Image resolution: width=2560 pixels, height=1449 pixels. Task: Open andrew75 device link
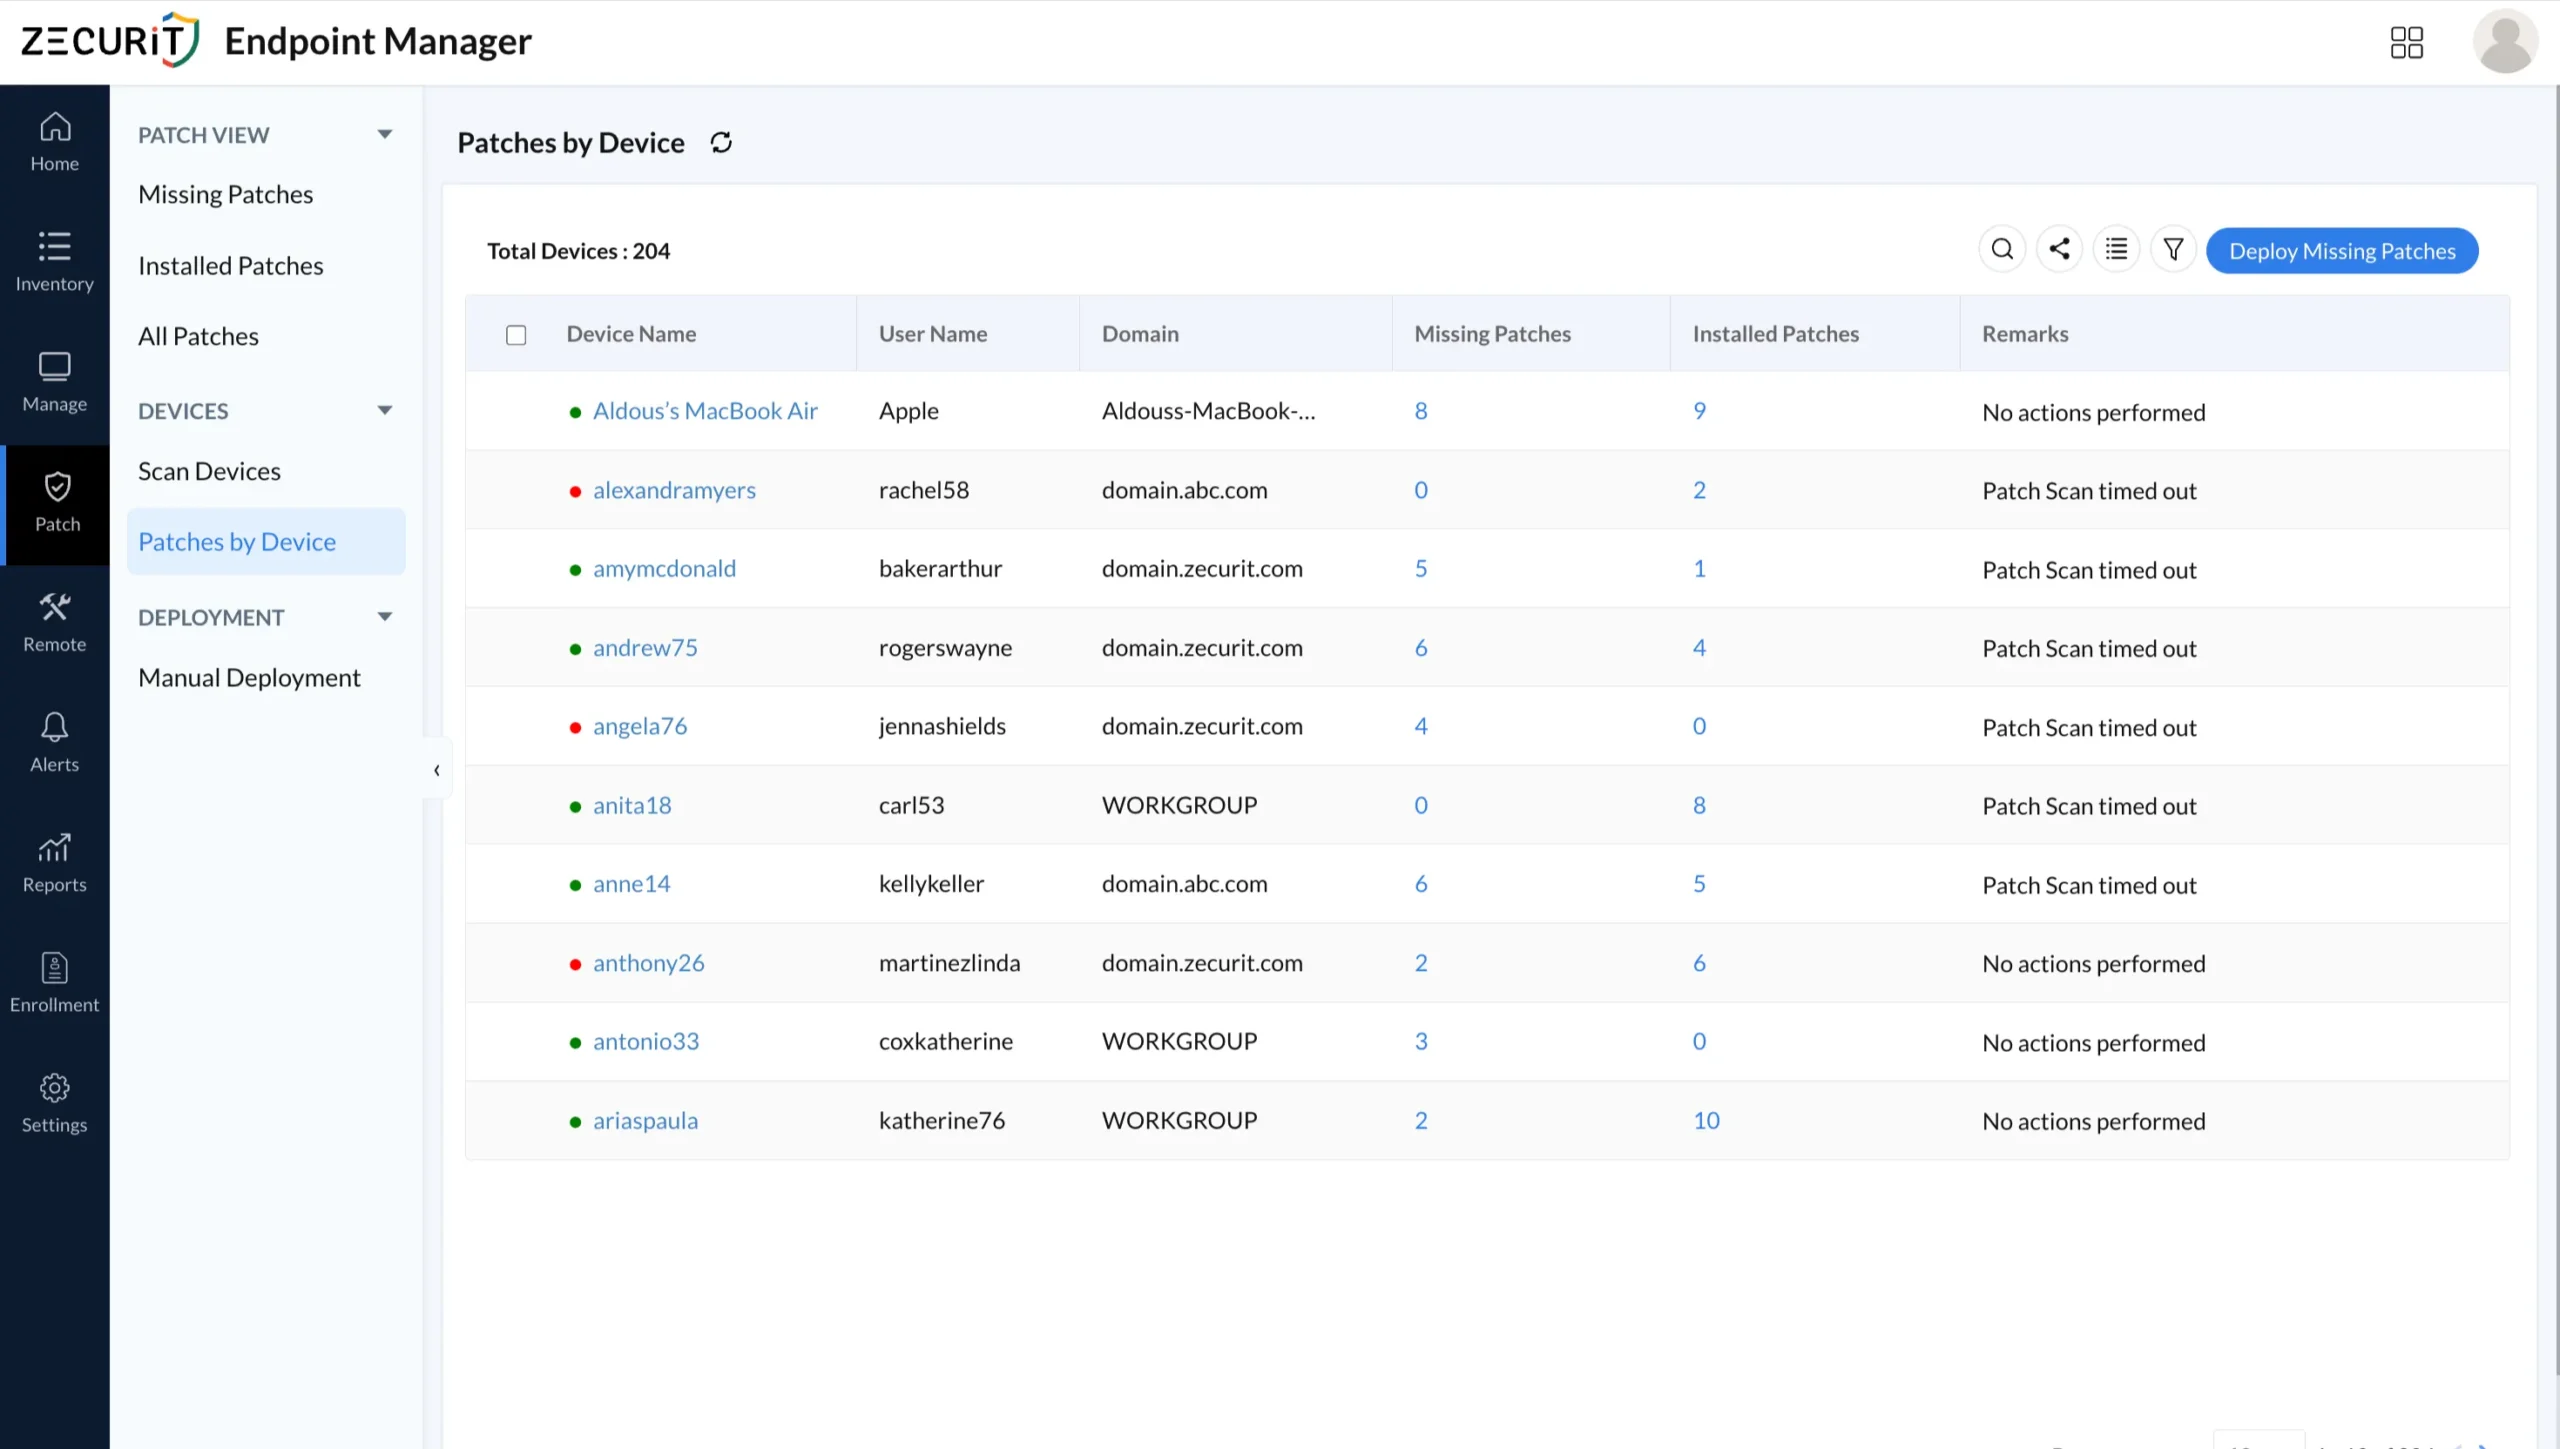point(645,647)
